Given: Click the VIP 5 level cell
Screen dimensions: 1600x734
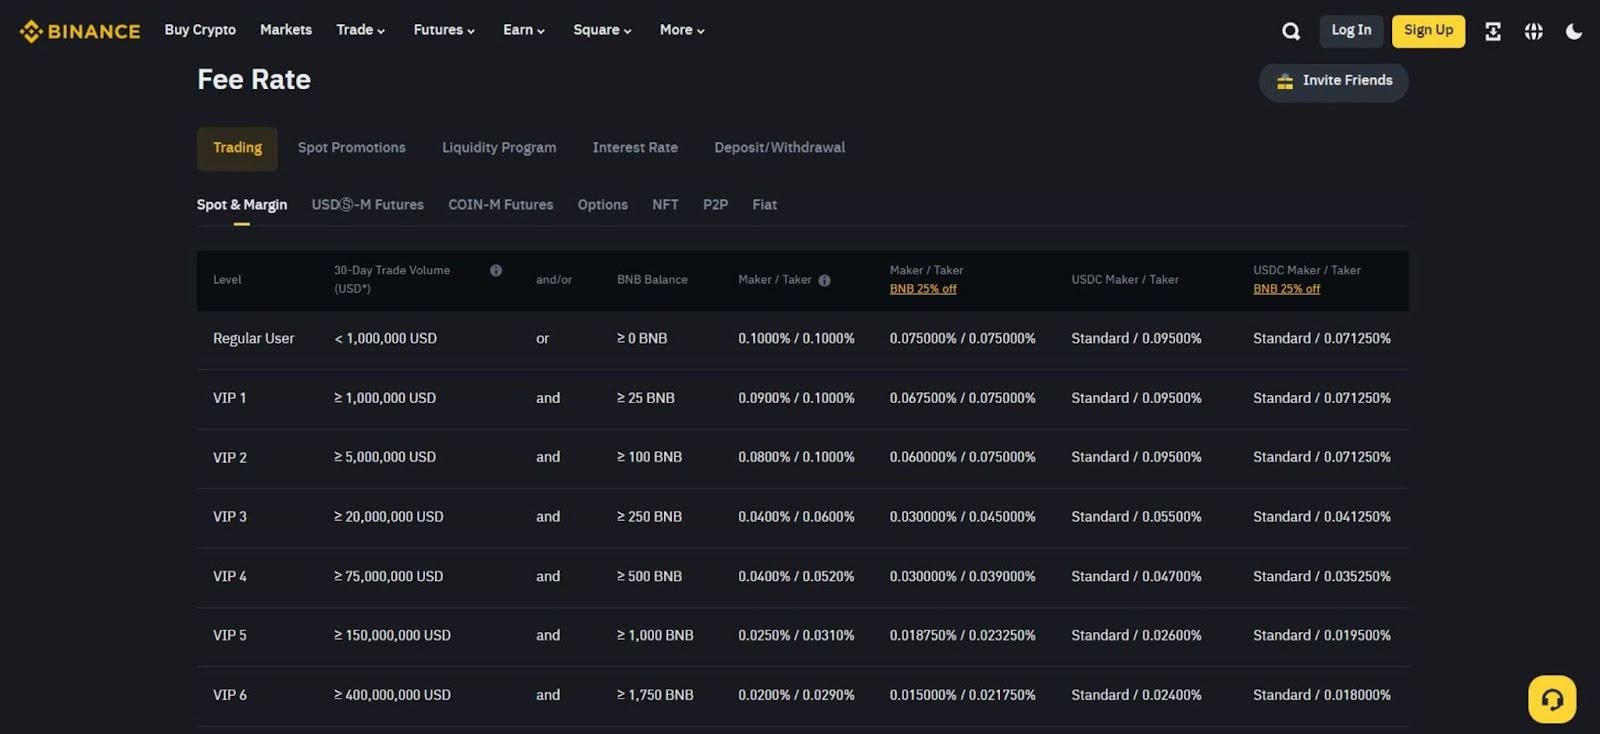Looking at the screenshot, I should click(x=230, y=636).
